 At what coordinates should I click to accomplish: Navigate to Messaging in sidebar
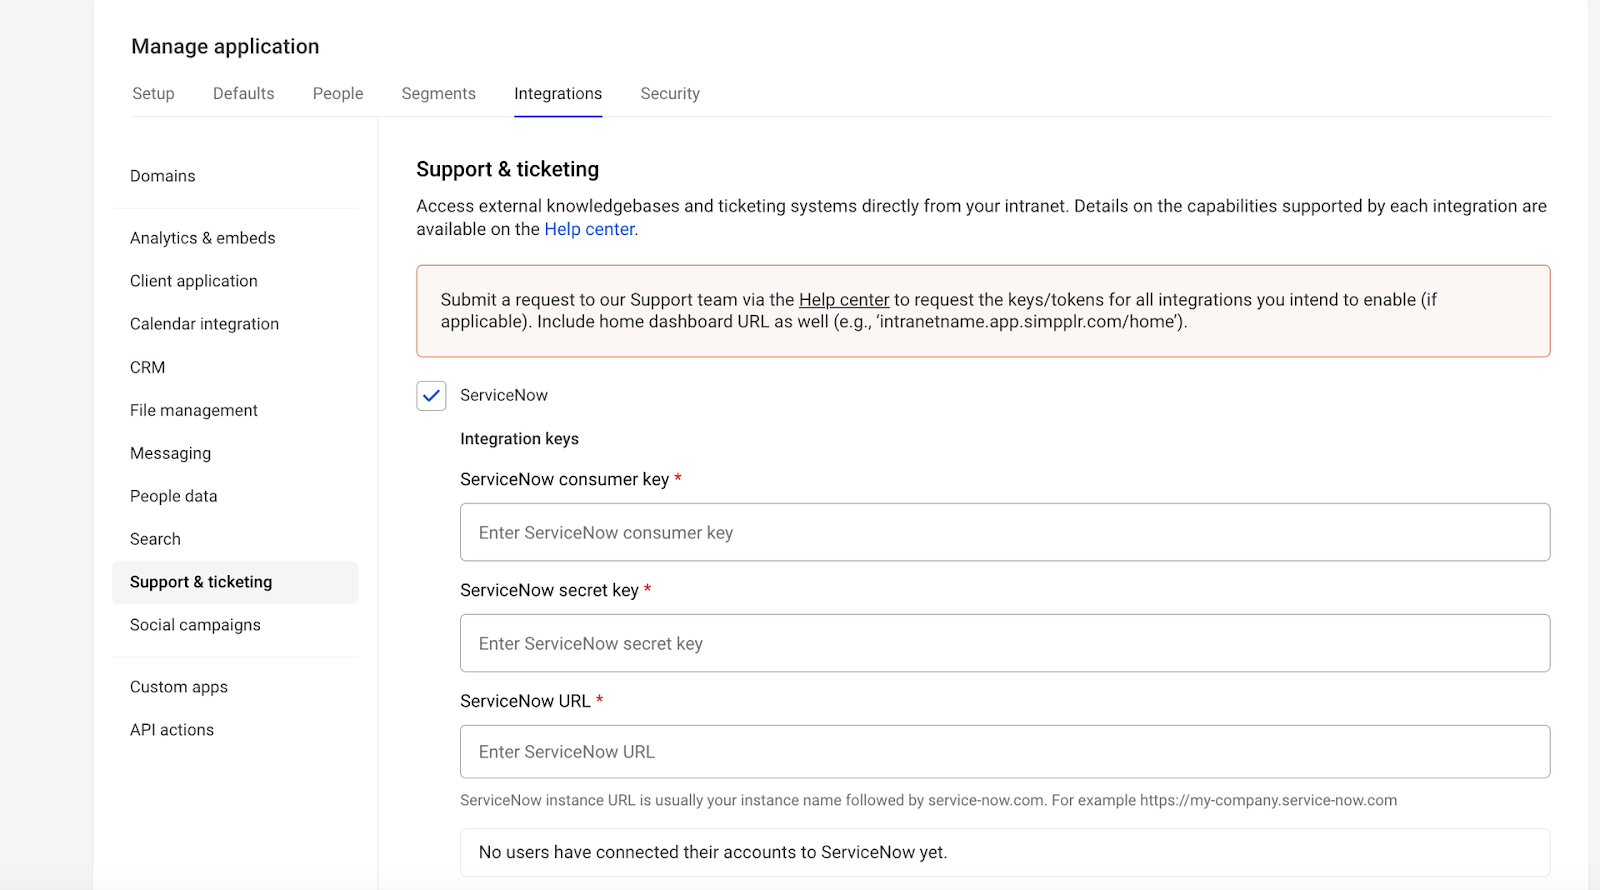[x=171, y=453]
